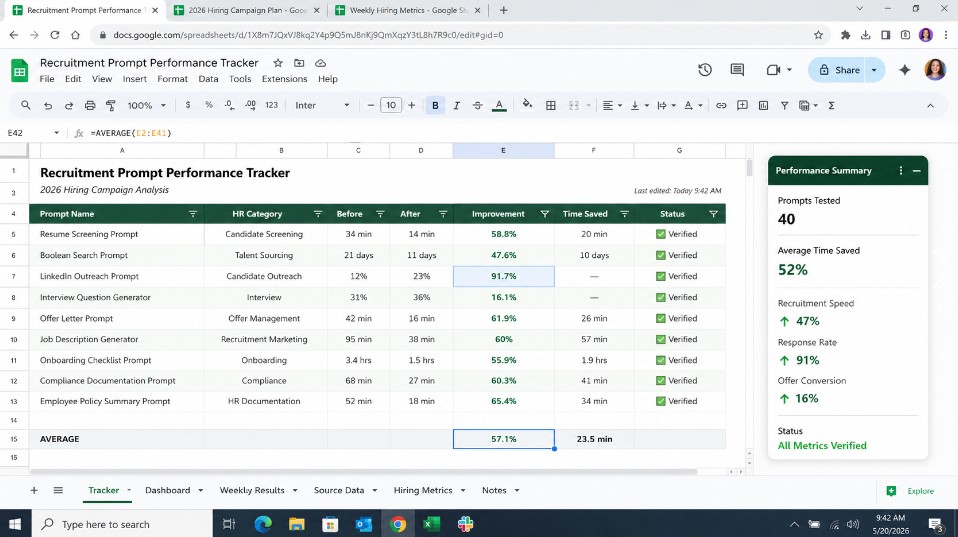Open the Help menu
Screen dimensions: 958x537
tap(327, 79)
